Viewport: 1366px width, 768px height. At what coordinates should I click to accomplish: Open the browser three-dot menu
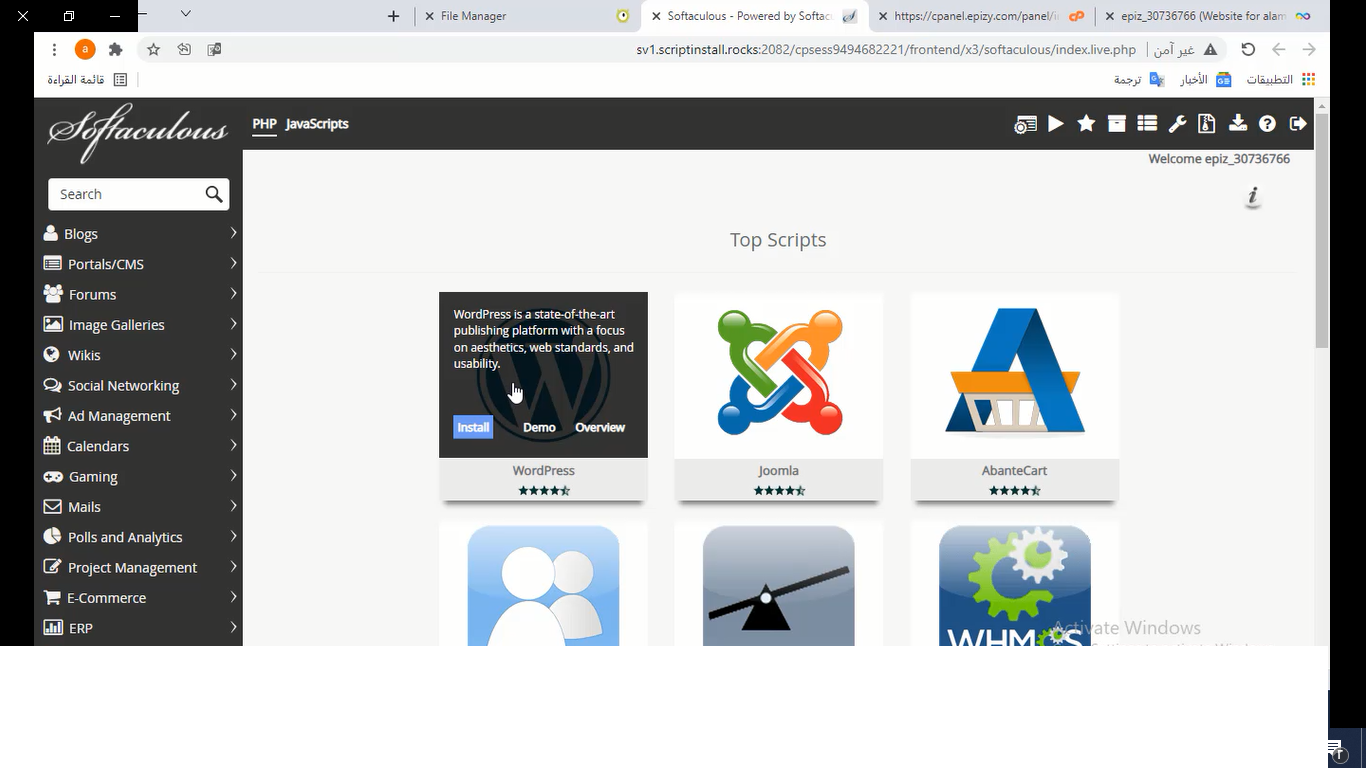53,49
